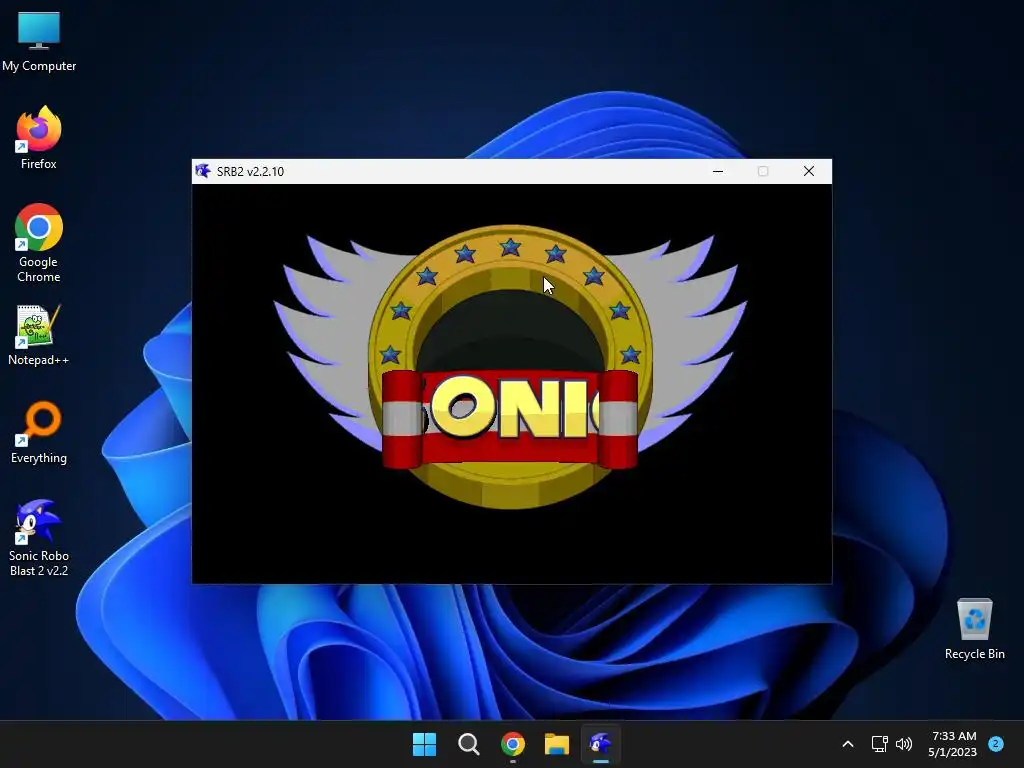The image size is (1024, 768).
Task: Open taskbar Search
Action: pos(468,744)
